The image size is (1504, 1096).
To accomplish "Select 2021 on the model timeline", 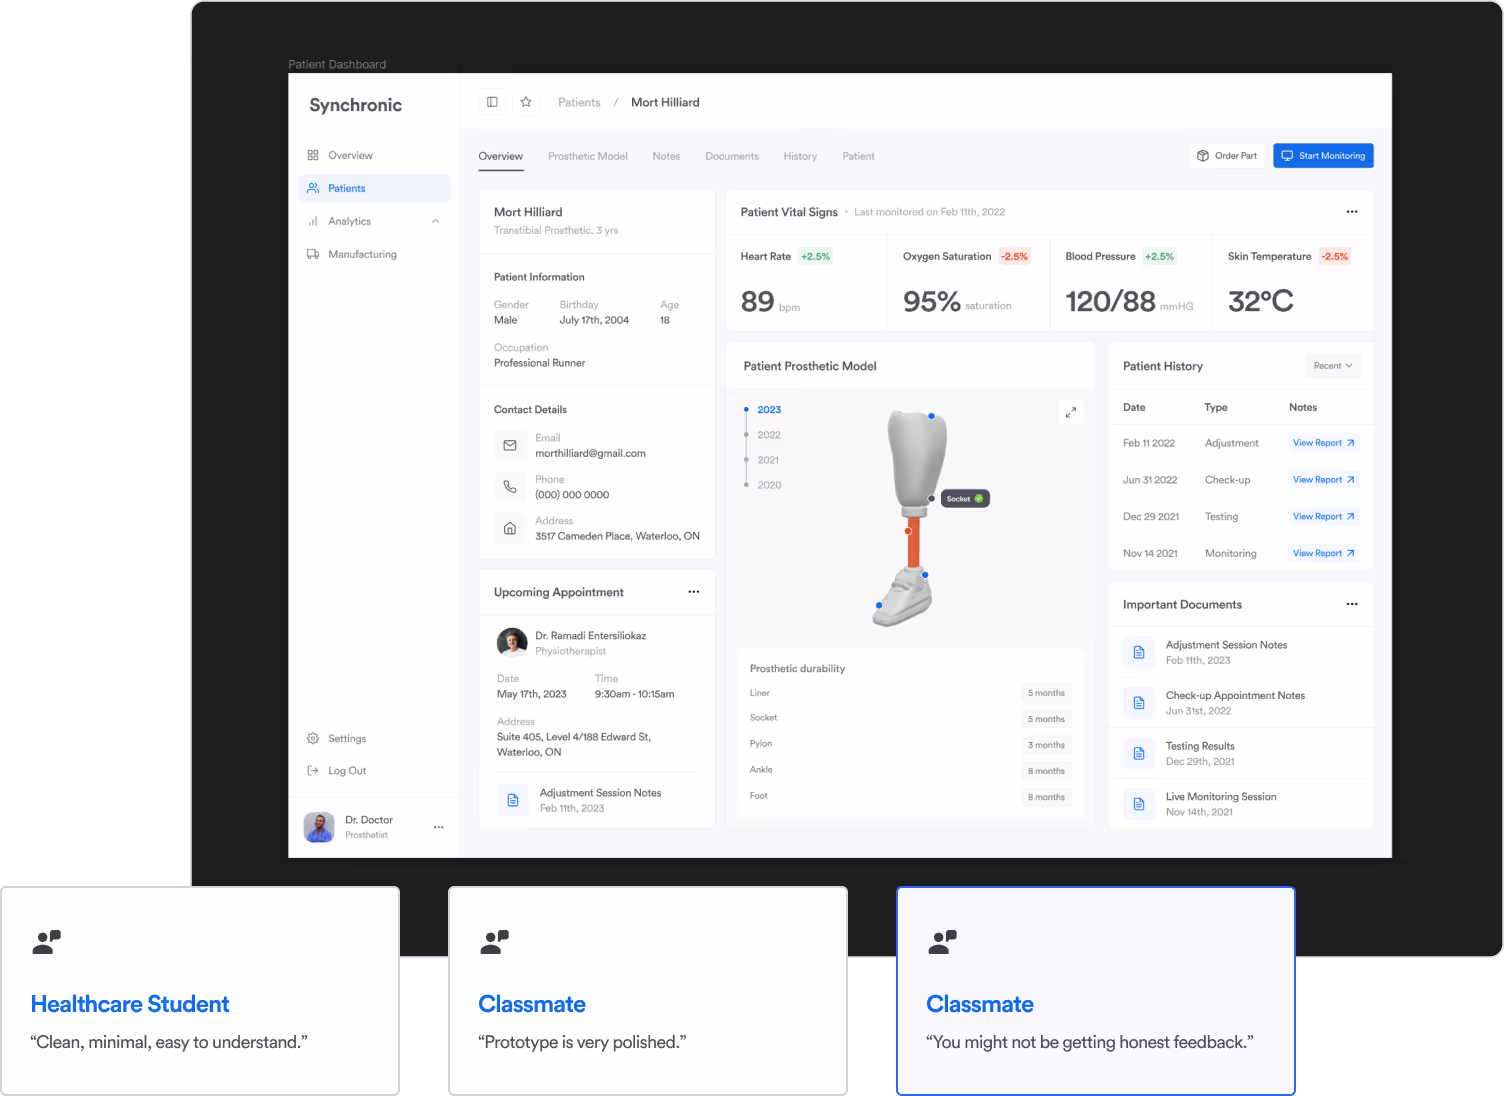I will 768,460.
